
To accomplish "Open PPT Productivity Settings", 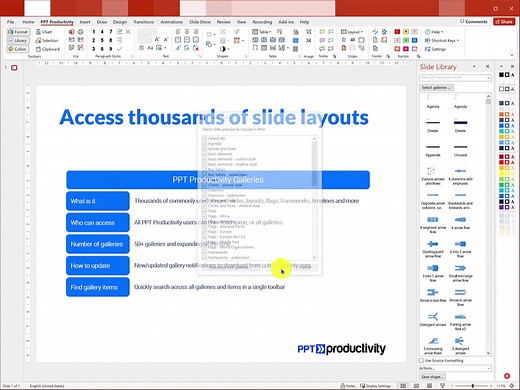I will 435,49.
